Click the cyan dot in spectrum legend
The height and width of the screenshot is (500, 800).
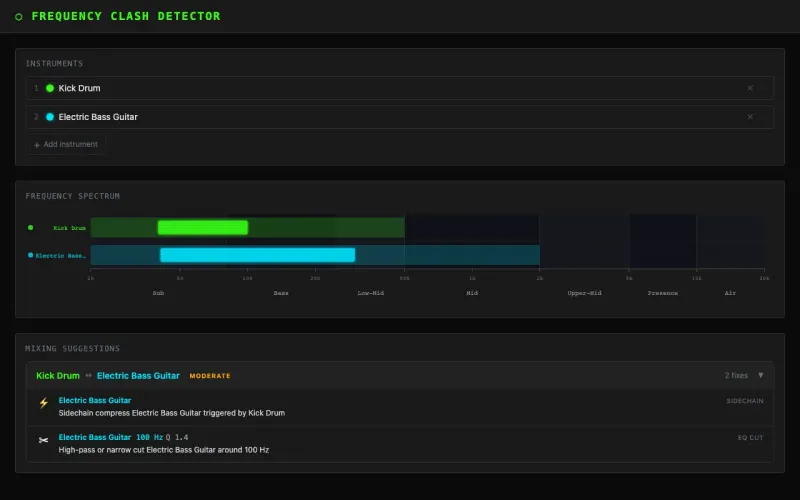31,255
